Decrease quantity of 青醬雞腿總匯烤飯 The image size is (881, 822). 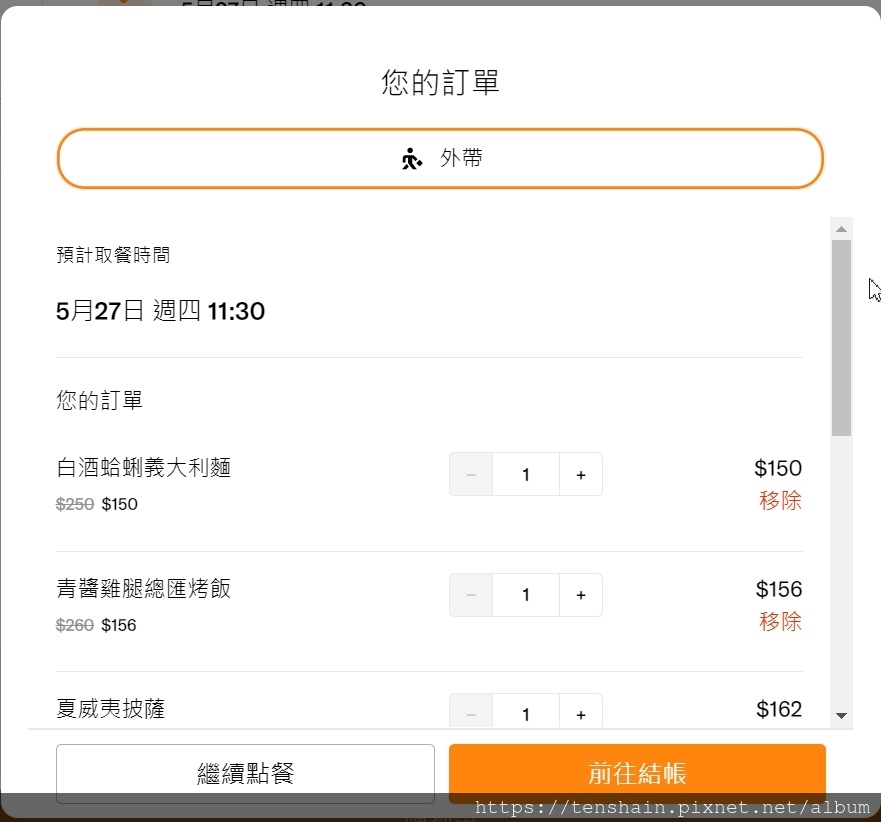(x=471, y=595)
